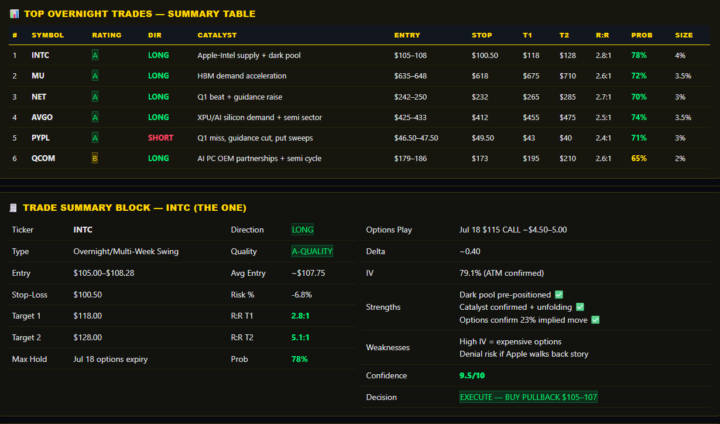Click 'Q1 miss, guidance cut, put sweeps' catalyst
The height and width of the screenshot is (424, 720).
(255, 138)
